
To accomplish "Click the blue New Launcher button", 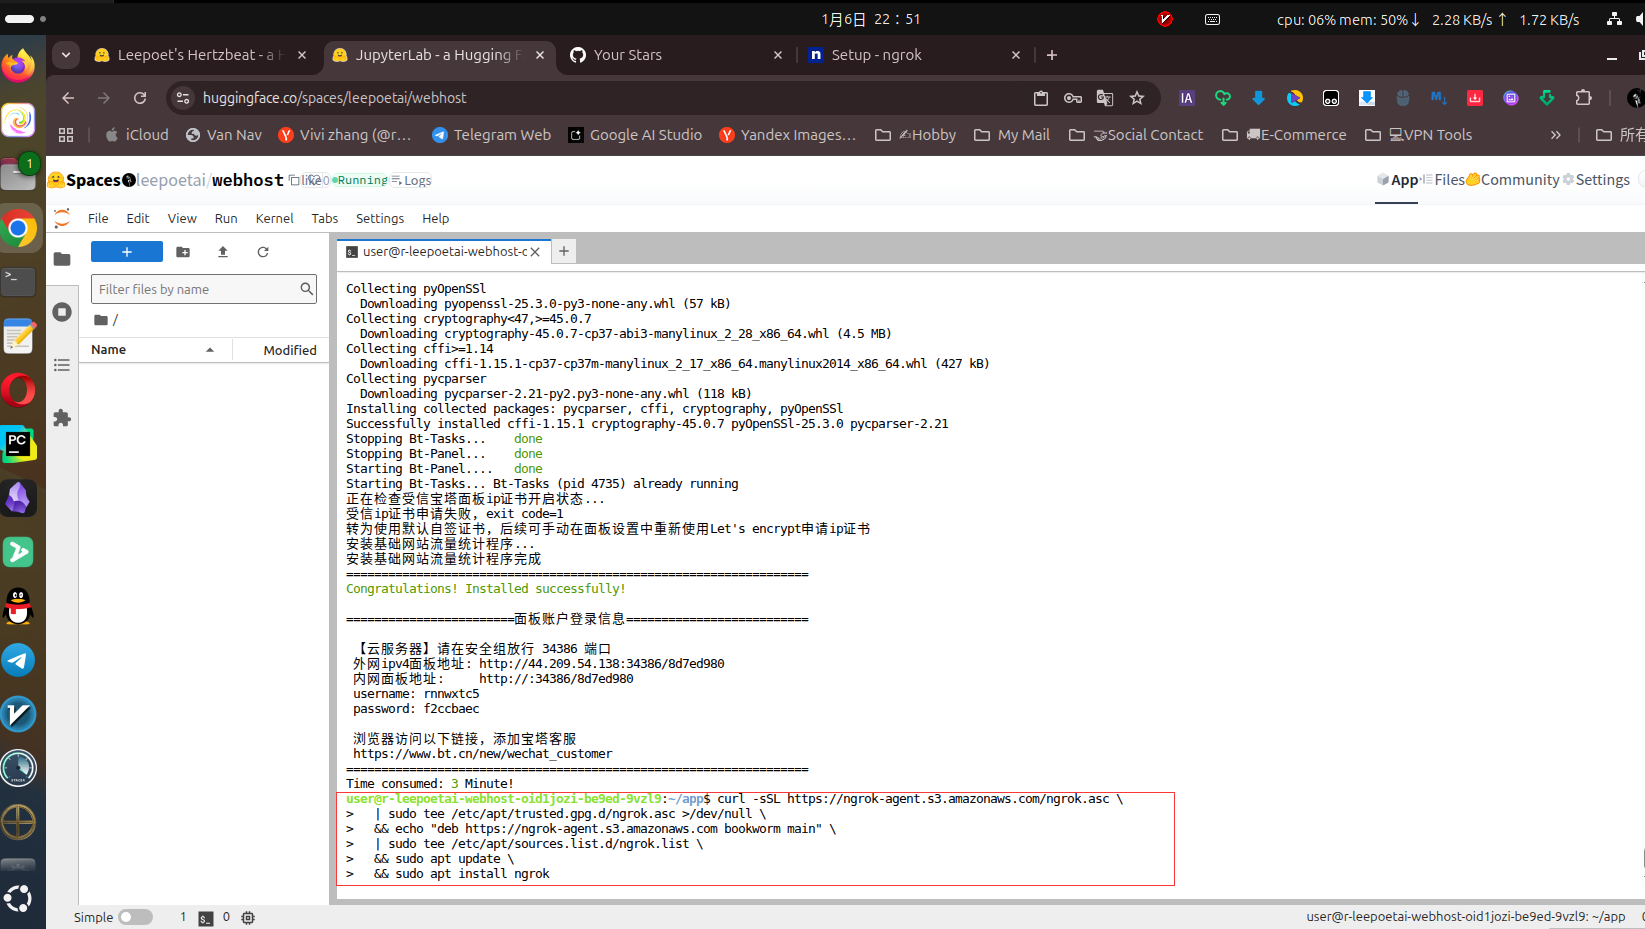I will 127,252.
